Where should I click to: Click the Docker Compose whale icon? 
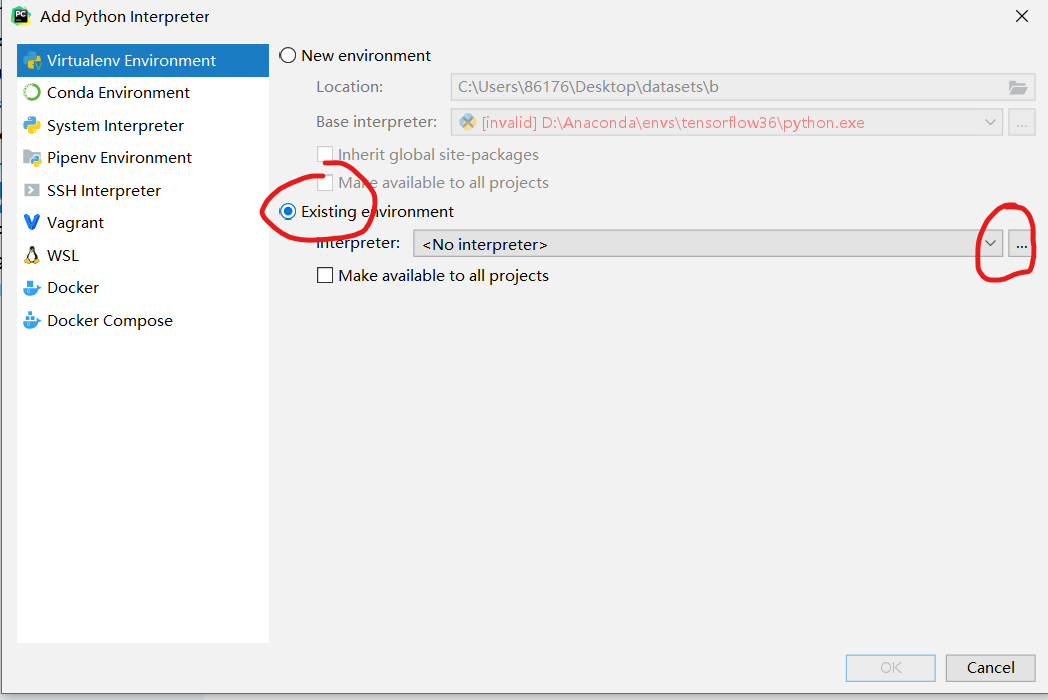pyautogui.click(x=32, y=320)
